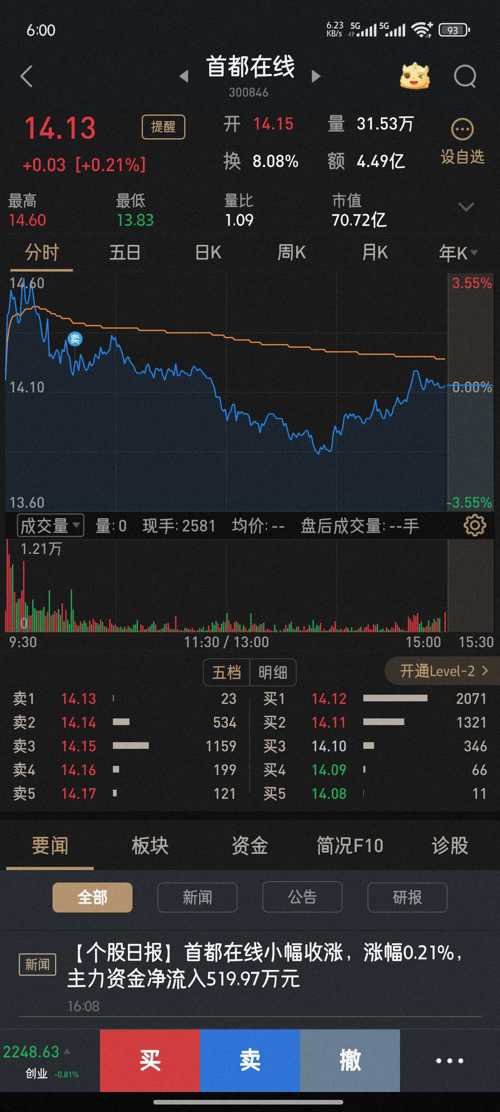The image size is (500, 1112).
Task: Open the chart settings gear
Action: (x=474, y=526)
